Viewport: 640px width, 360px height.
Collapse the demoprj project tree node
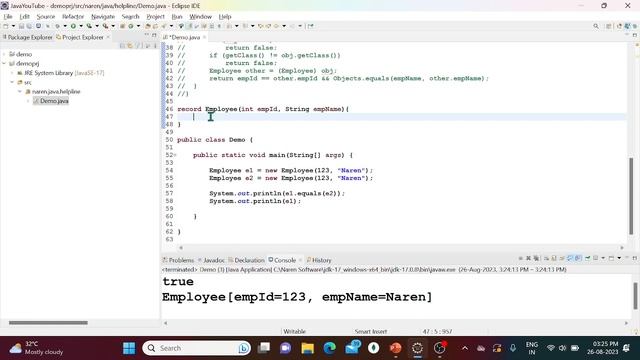(x=4, y=63)
